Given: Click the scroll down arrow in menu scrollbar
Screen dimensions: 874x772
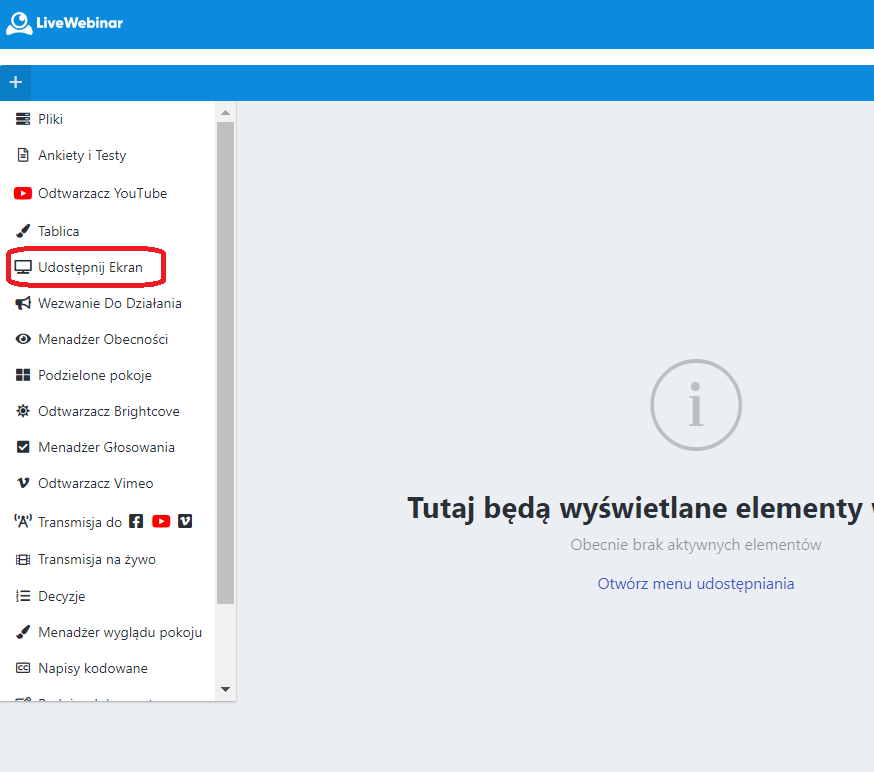Looking at the screenshot, I should pyautogui.click(x=225, y=689).
